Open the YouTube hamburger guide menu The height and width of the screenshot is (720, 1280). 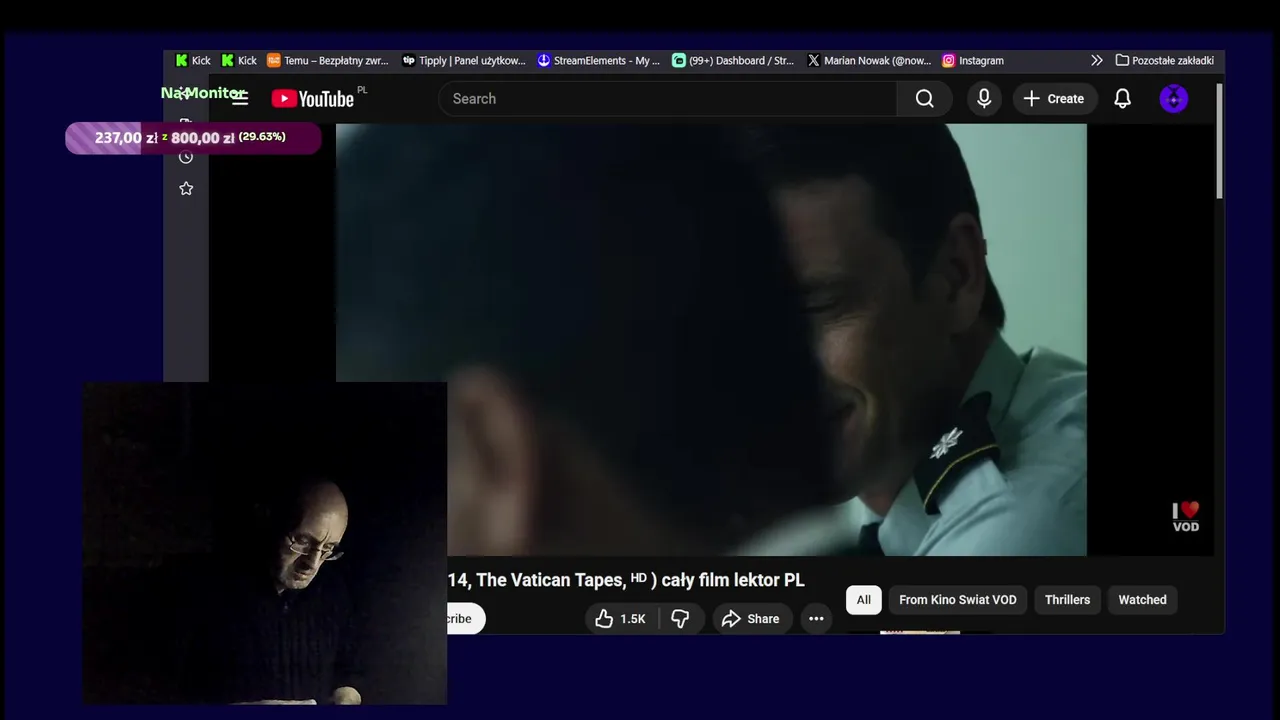coord(240,98)
